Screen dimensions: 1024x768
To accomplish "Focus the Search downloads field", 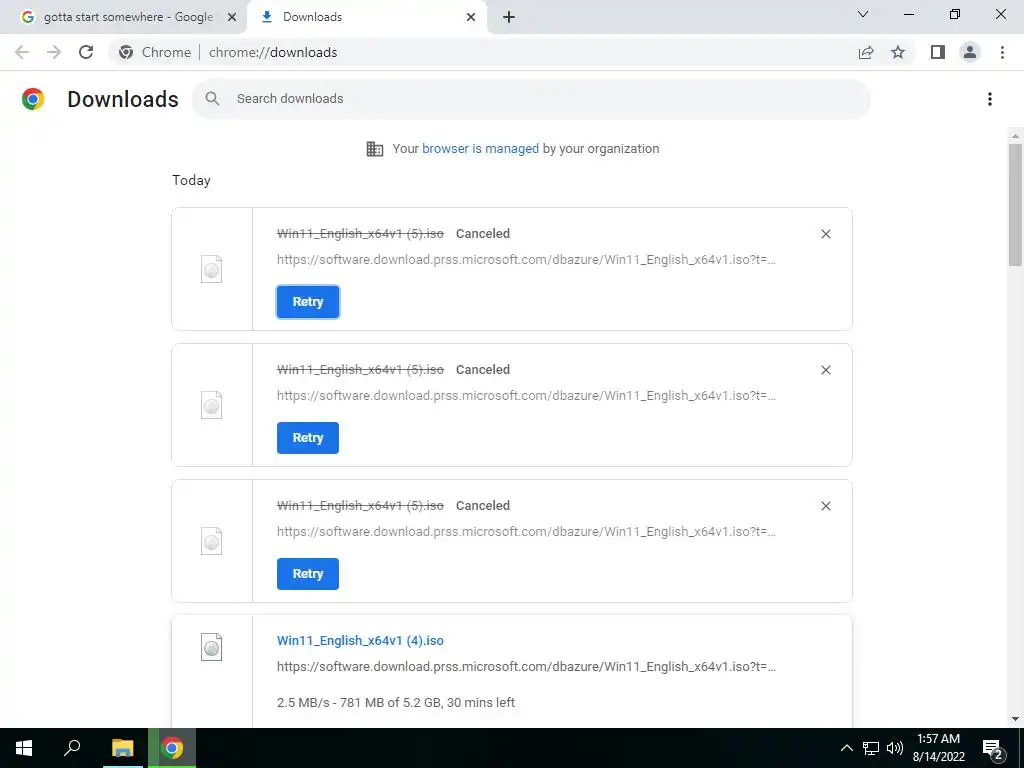I will pyautogui.click(x=531, y=99).
